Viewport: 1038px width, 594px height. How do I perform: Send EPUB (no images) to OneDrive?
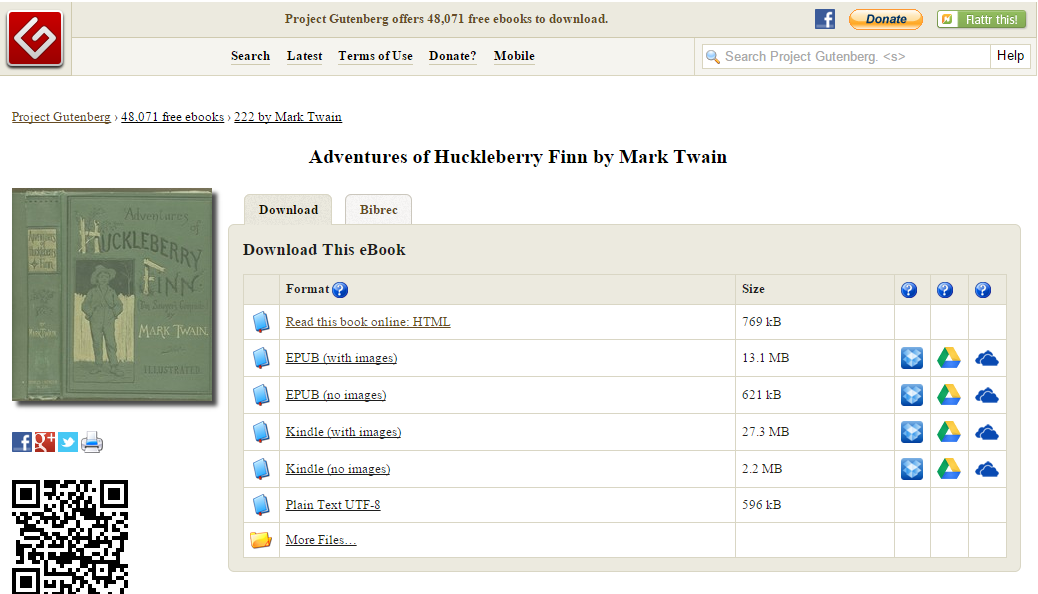click(x=986, y=396)
